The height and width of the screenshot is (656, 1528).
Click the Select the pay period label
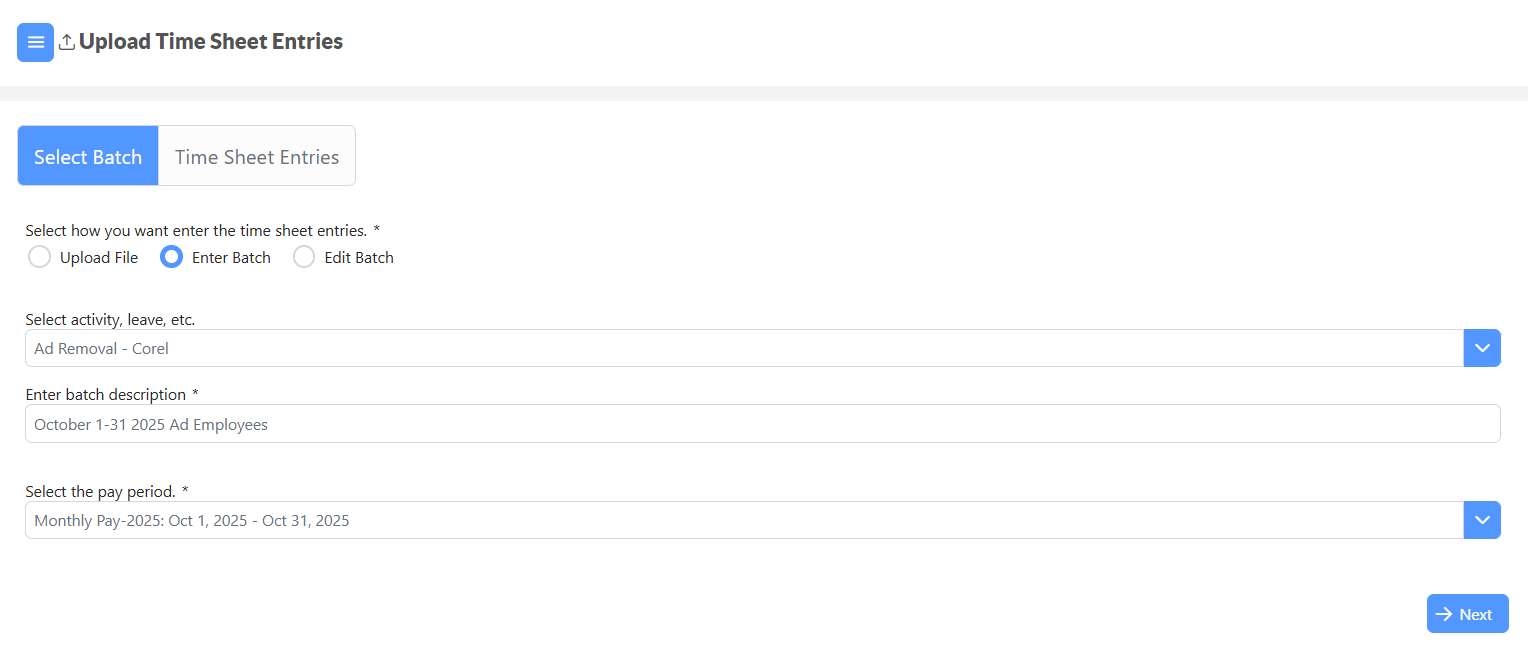pyautogui.click(x=107, y=492)
